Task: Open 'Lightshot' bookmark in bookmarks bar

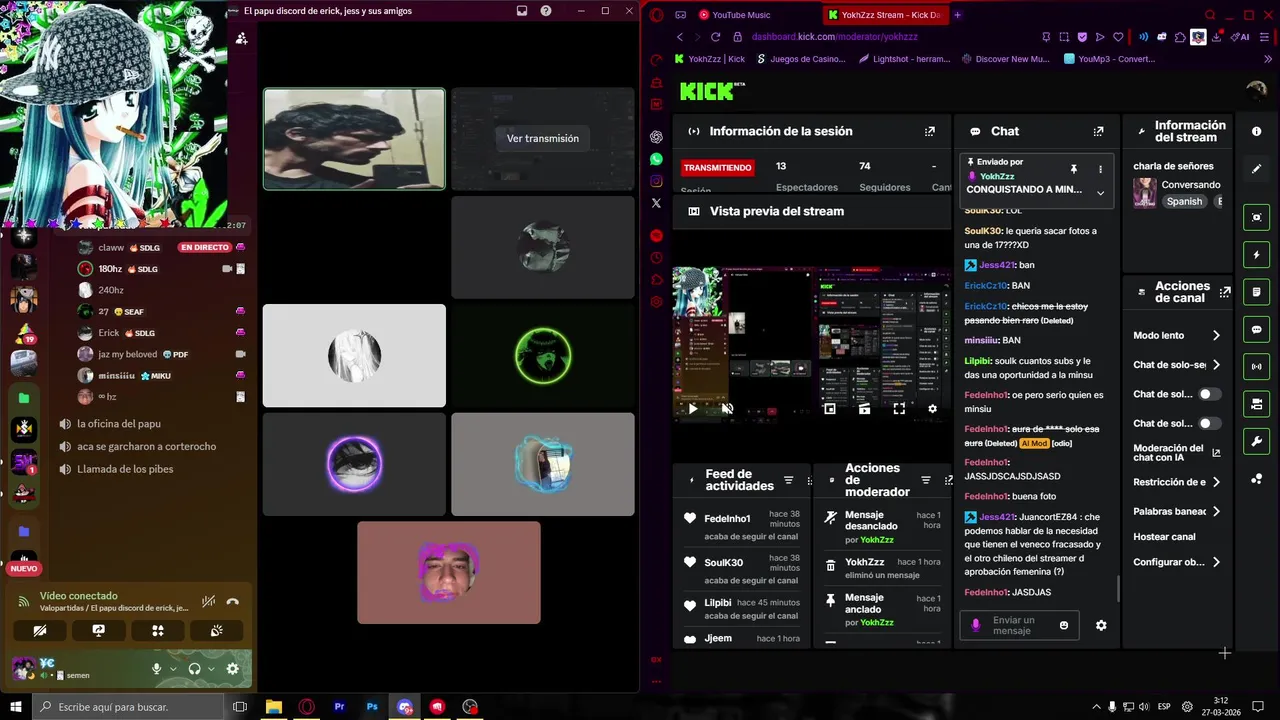Action: click(904, 59)
